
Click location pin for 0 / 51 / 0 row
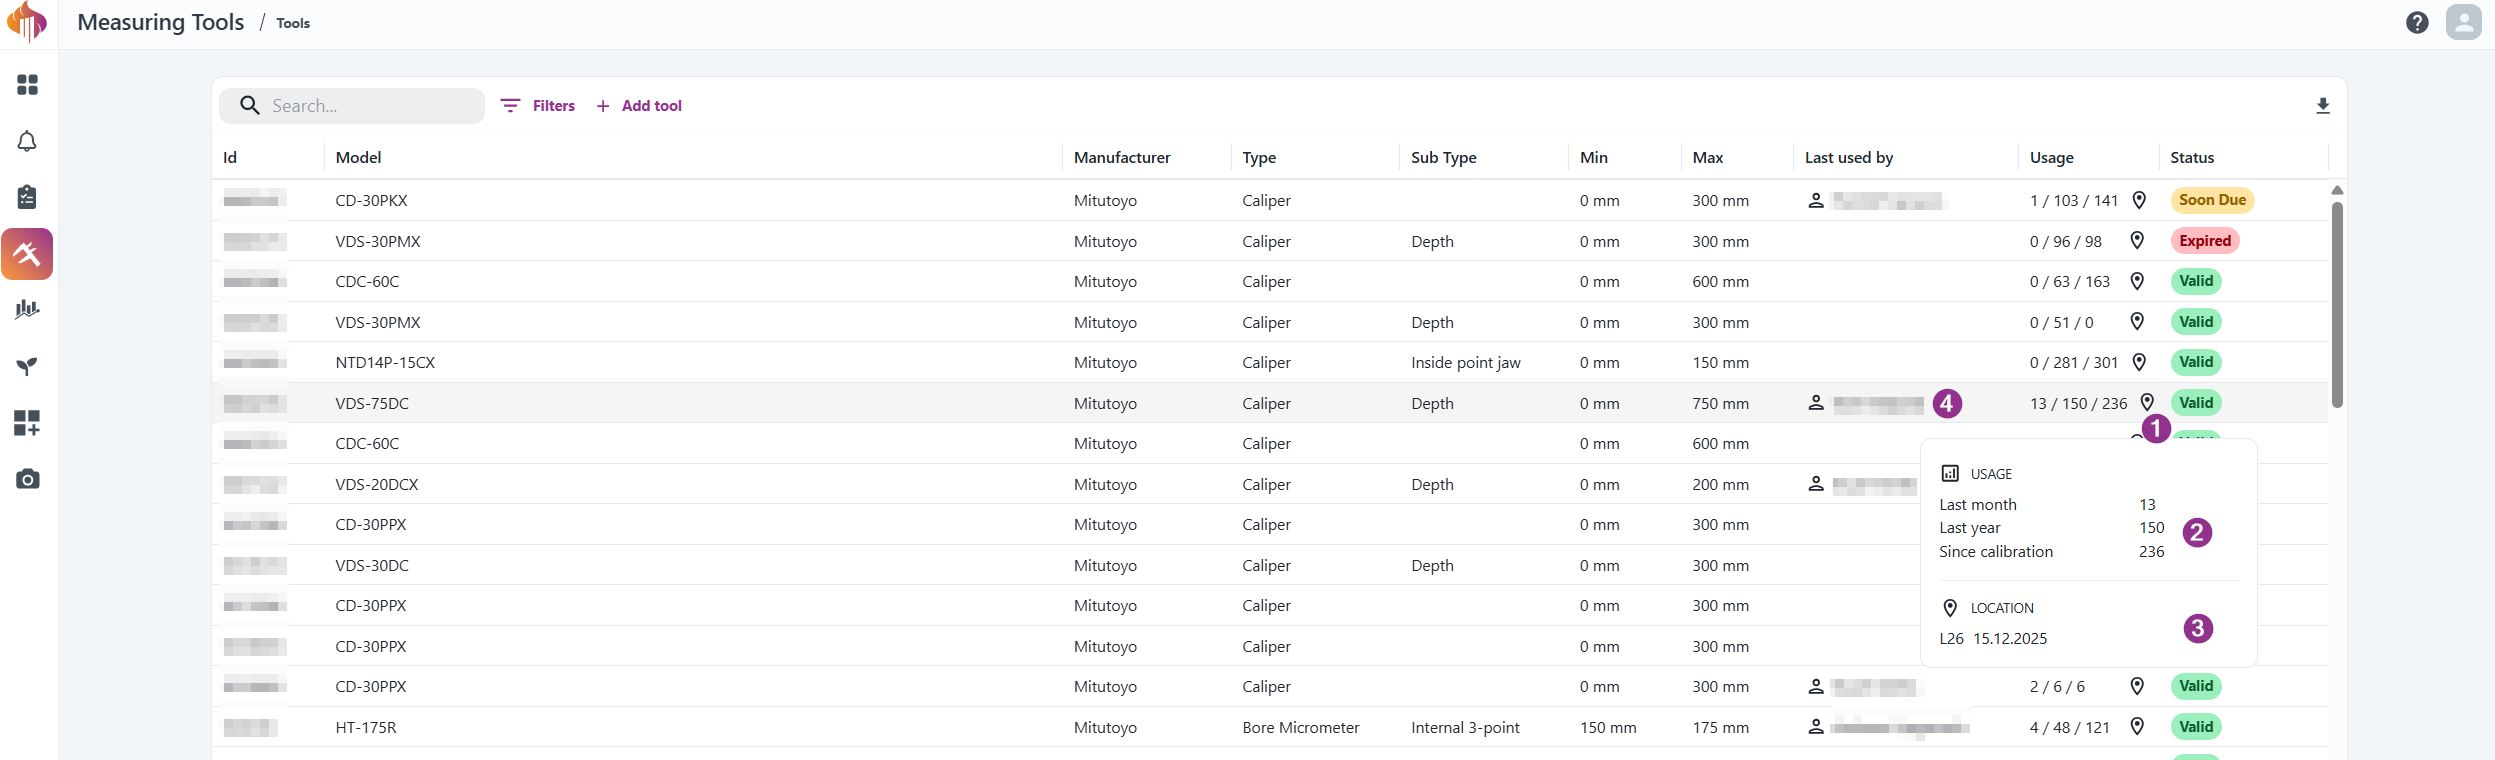tap(2137, 321)
